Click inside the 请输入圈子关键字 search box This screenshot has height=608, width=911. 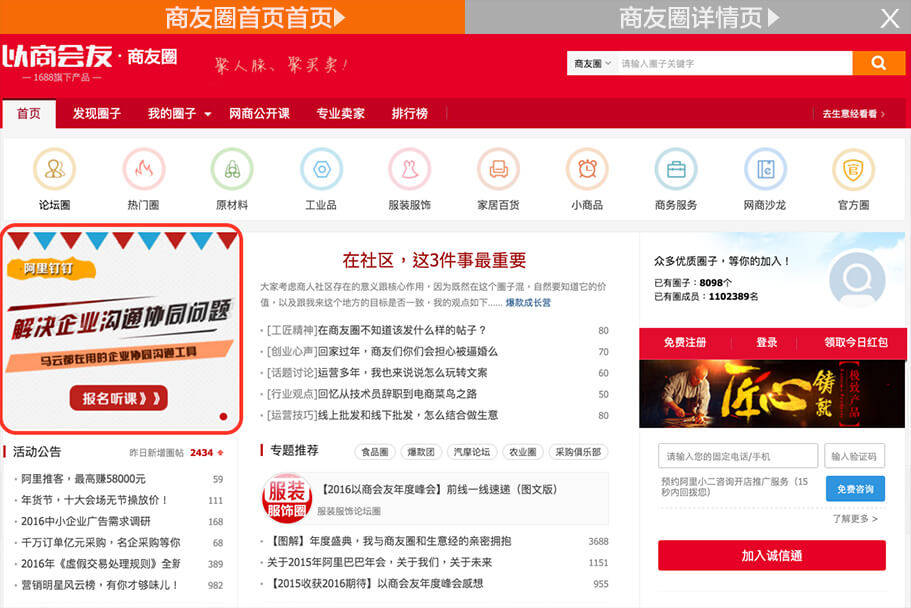[734, 63]
